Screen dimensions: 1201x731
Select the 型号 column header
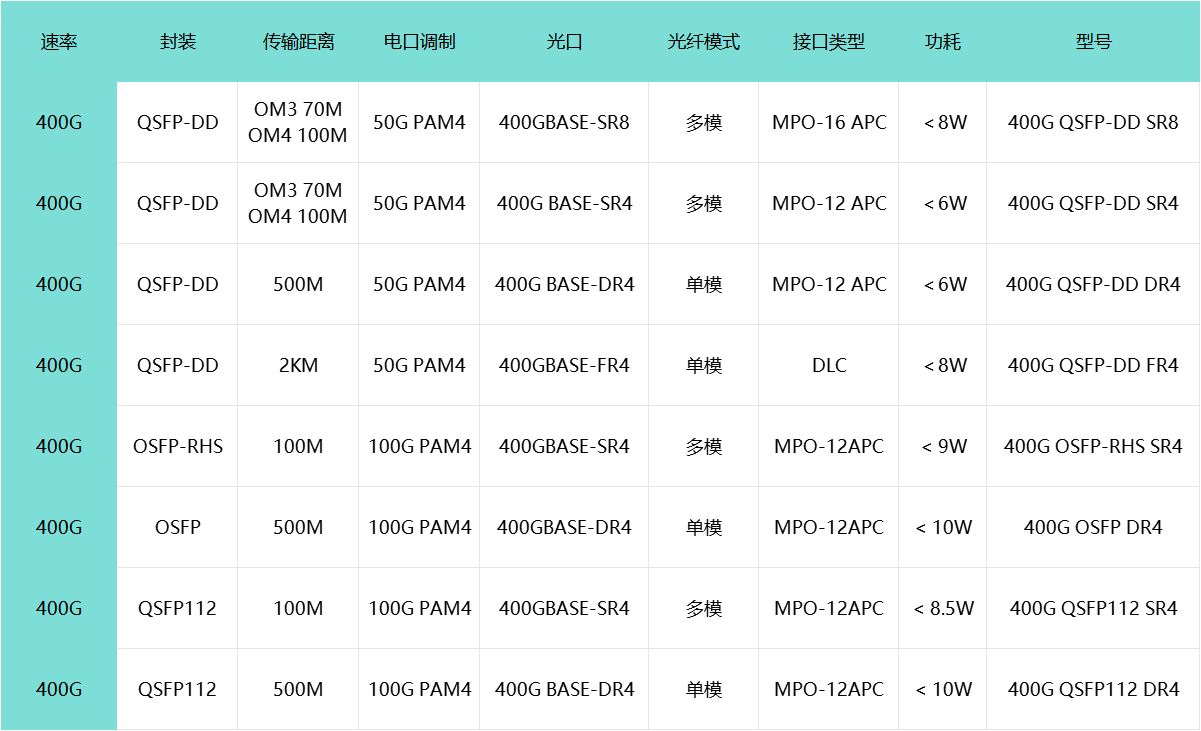click(x=1093, y=42)
